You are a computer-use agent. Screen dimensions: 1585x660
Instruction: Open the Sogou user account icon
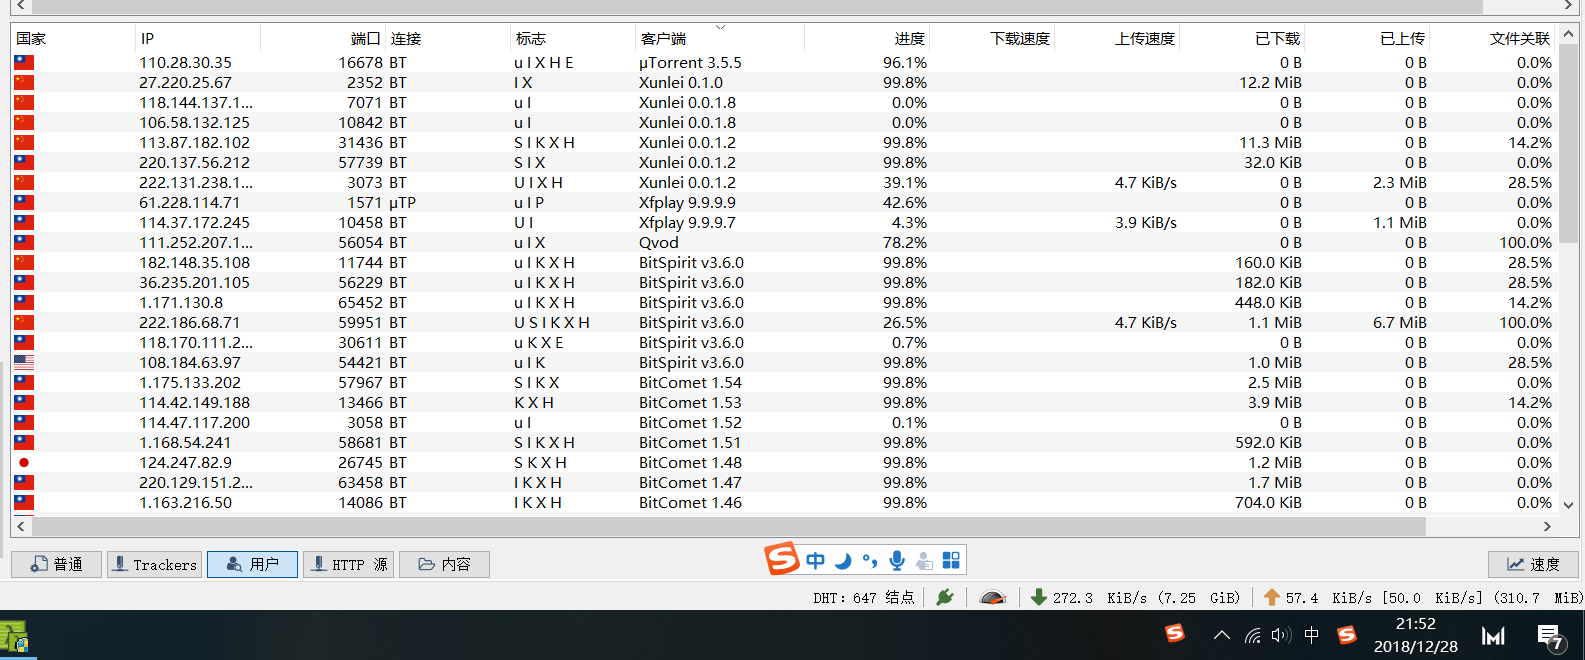click(x=924, y=560)
